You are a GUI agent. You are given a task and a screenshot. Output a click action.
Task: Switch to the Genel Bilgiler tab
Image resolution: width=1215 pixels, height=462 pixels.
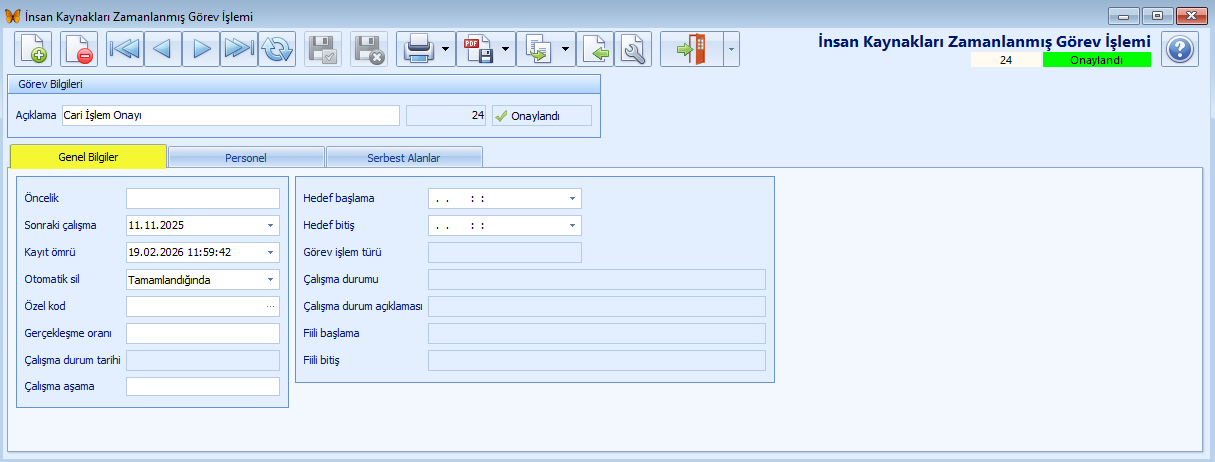[x=88, y=157]
